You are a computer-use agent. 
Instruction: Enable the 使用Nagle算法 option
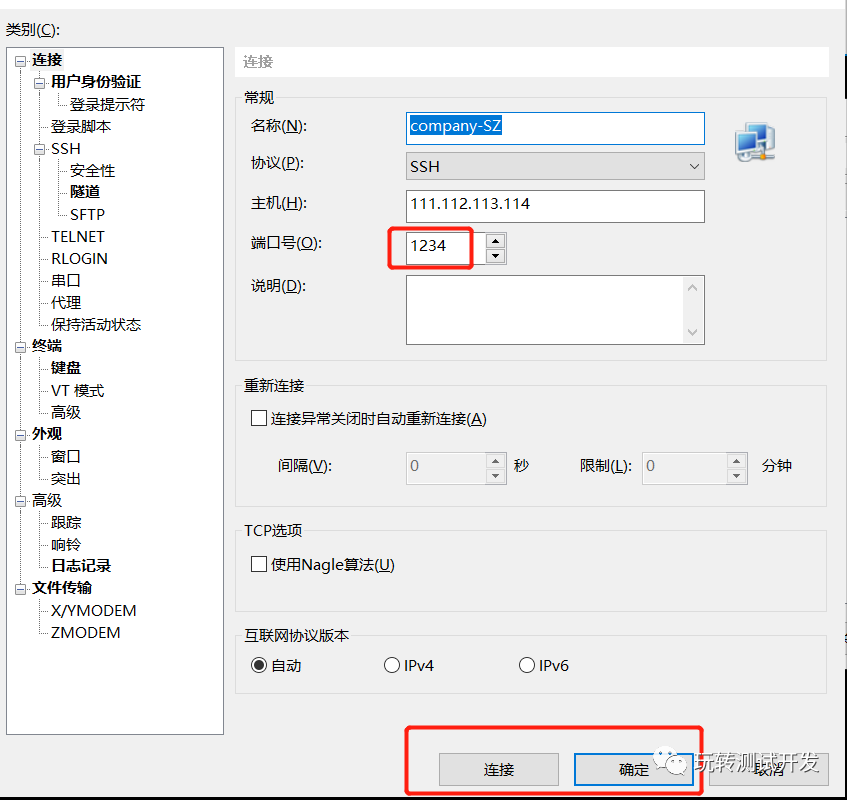[255, 563]
